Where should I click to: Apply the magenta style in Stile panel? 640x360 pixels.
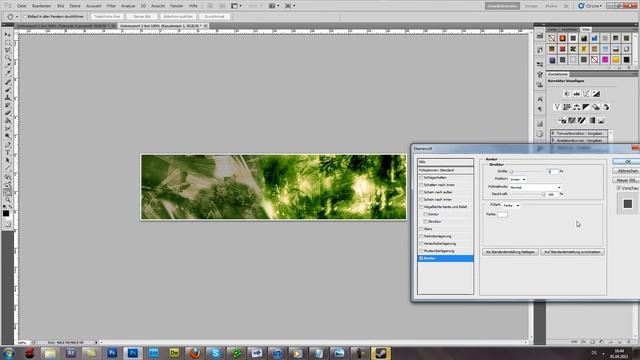605,60
